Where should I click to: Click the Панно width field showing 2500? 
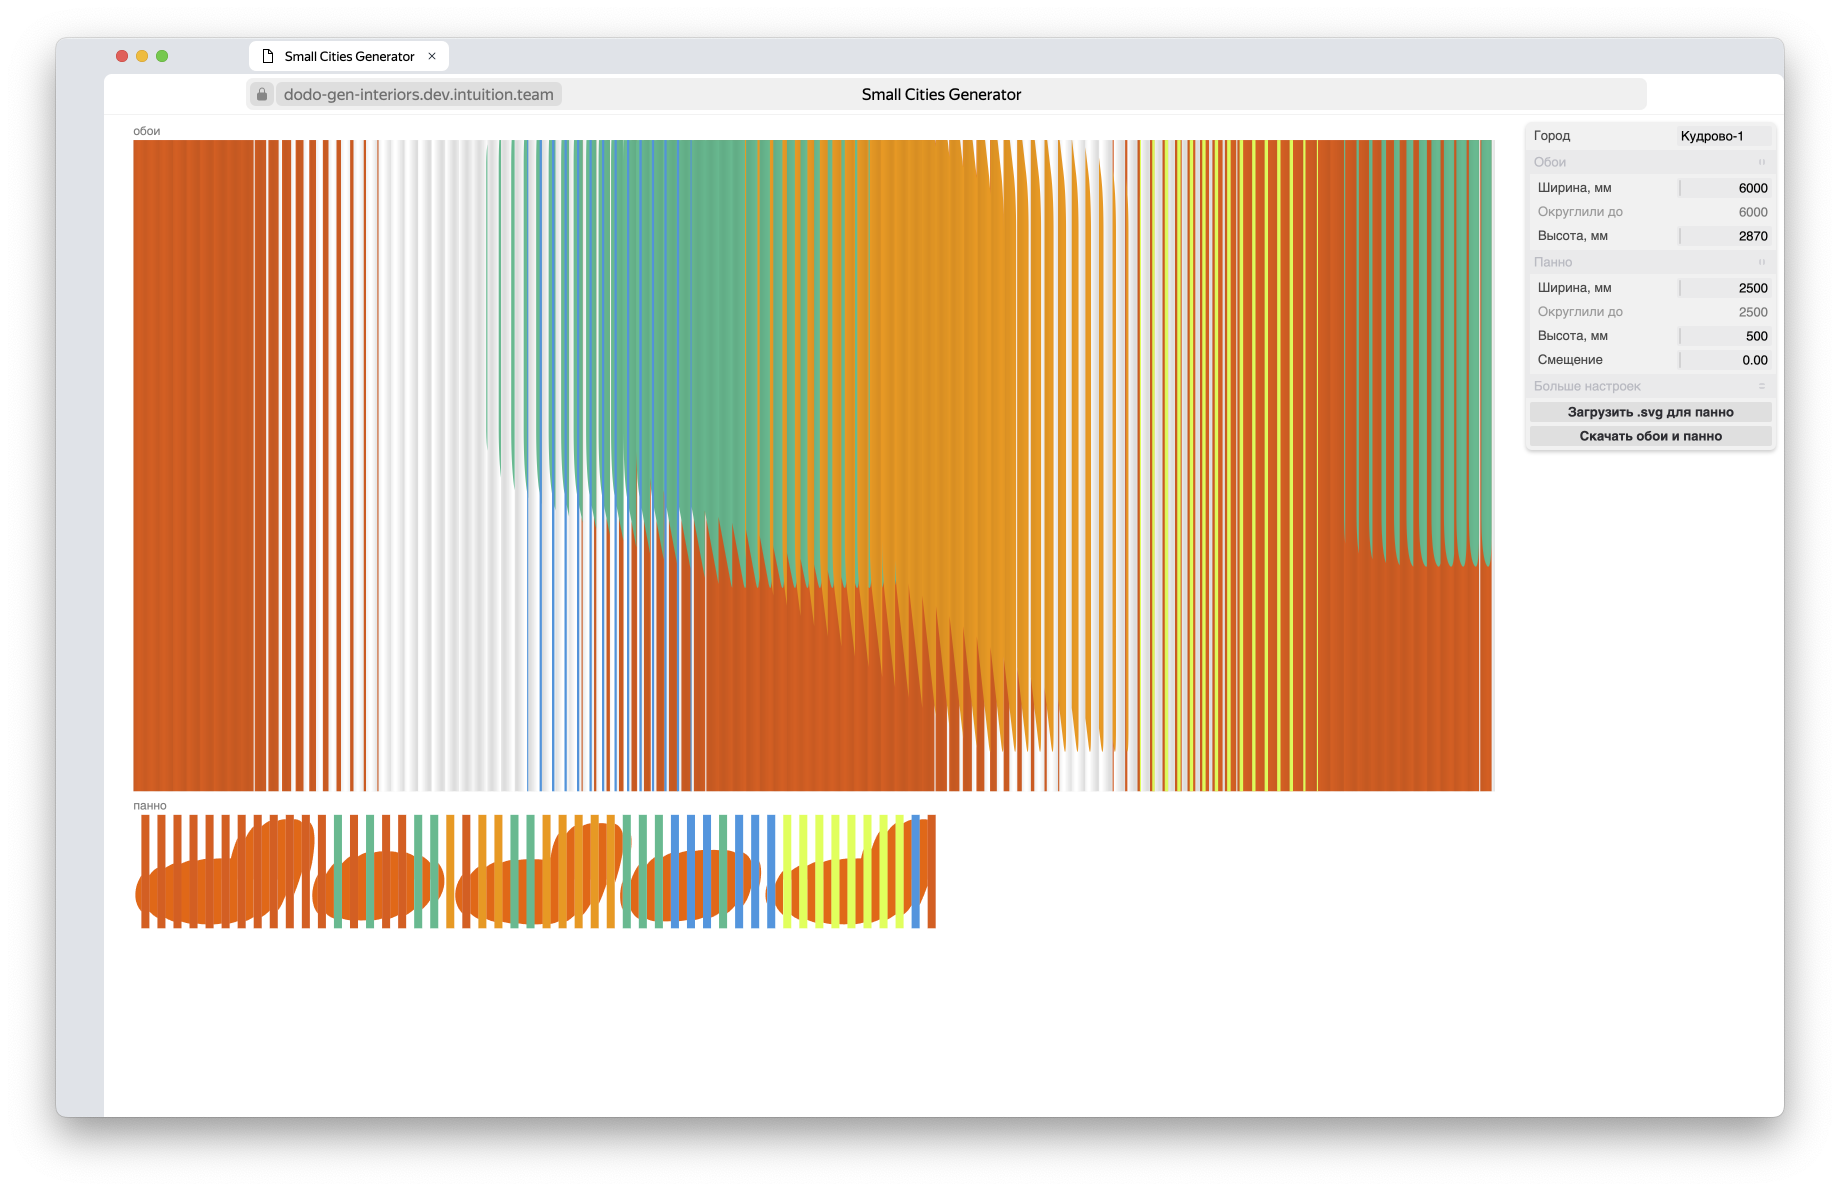point(1725,288)
